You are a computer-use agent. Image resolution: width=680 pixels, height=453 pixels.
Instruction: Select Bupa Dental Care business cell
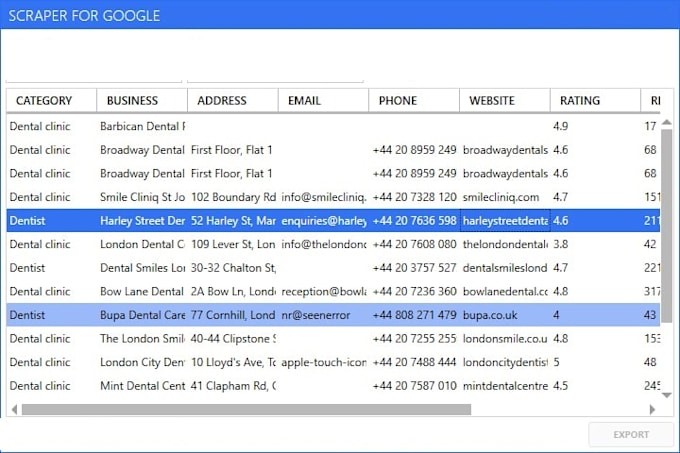click(x=142, y=315)
